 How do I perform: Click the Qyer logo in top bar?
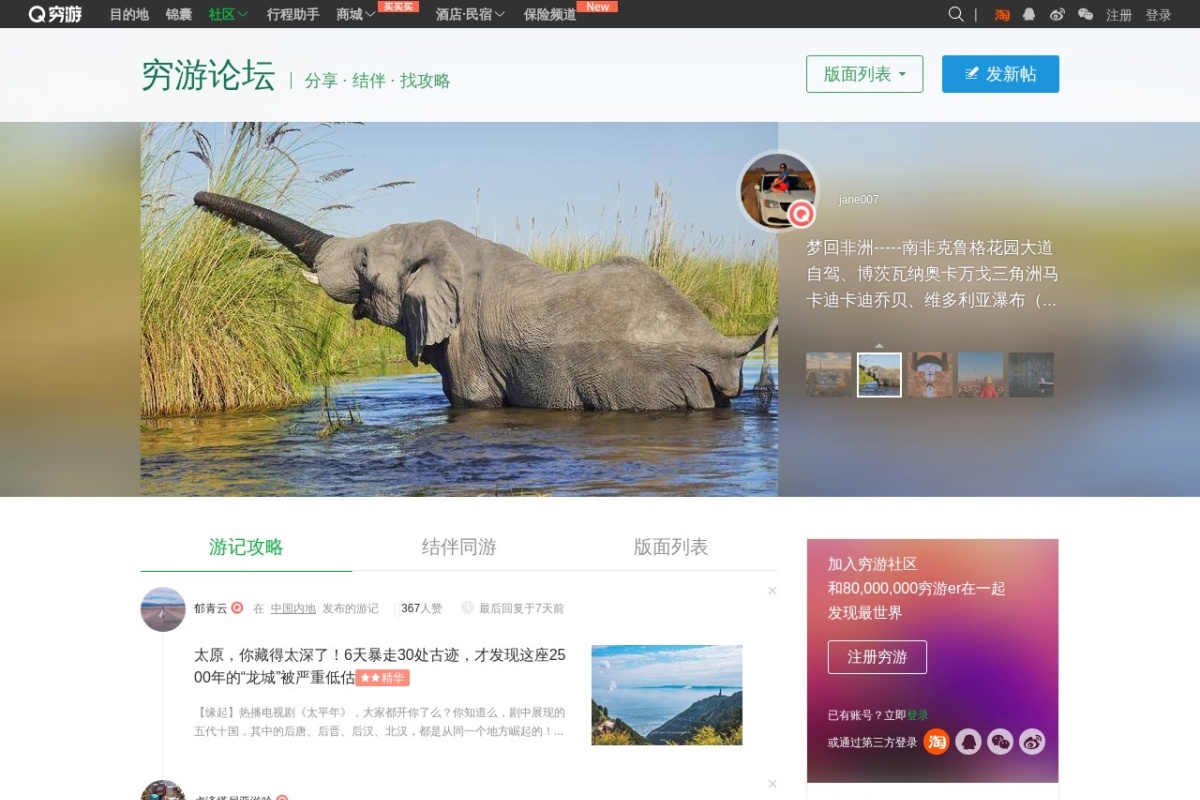55,14
